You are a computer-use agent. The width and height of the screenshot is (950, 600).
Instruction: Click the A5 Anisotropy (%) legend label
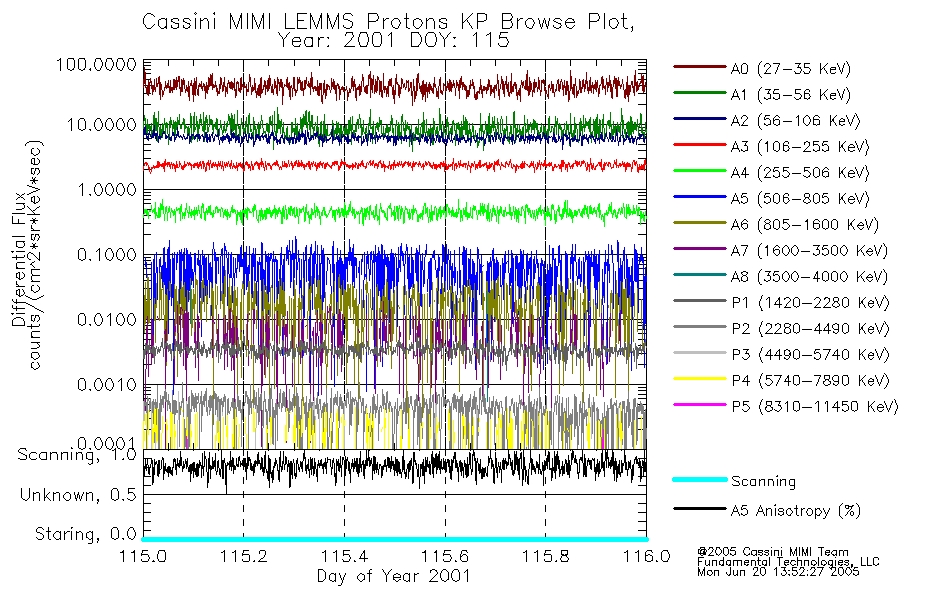pyautogui.click(x=796, y=511)
